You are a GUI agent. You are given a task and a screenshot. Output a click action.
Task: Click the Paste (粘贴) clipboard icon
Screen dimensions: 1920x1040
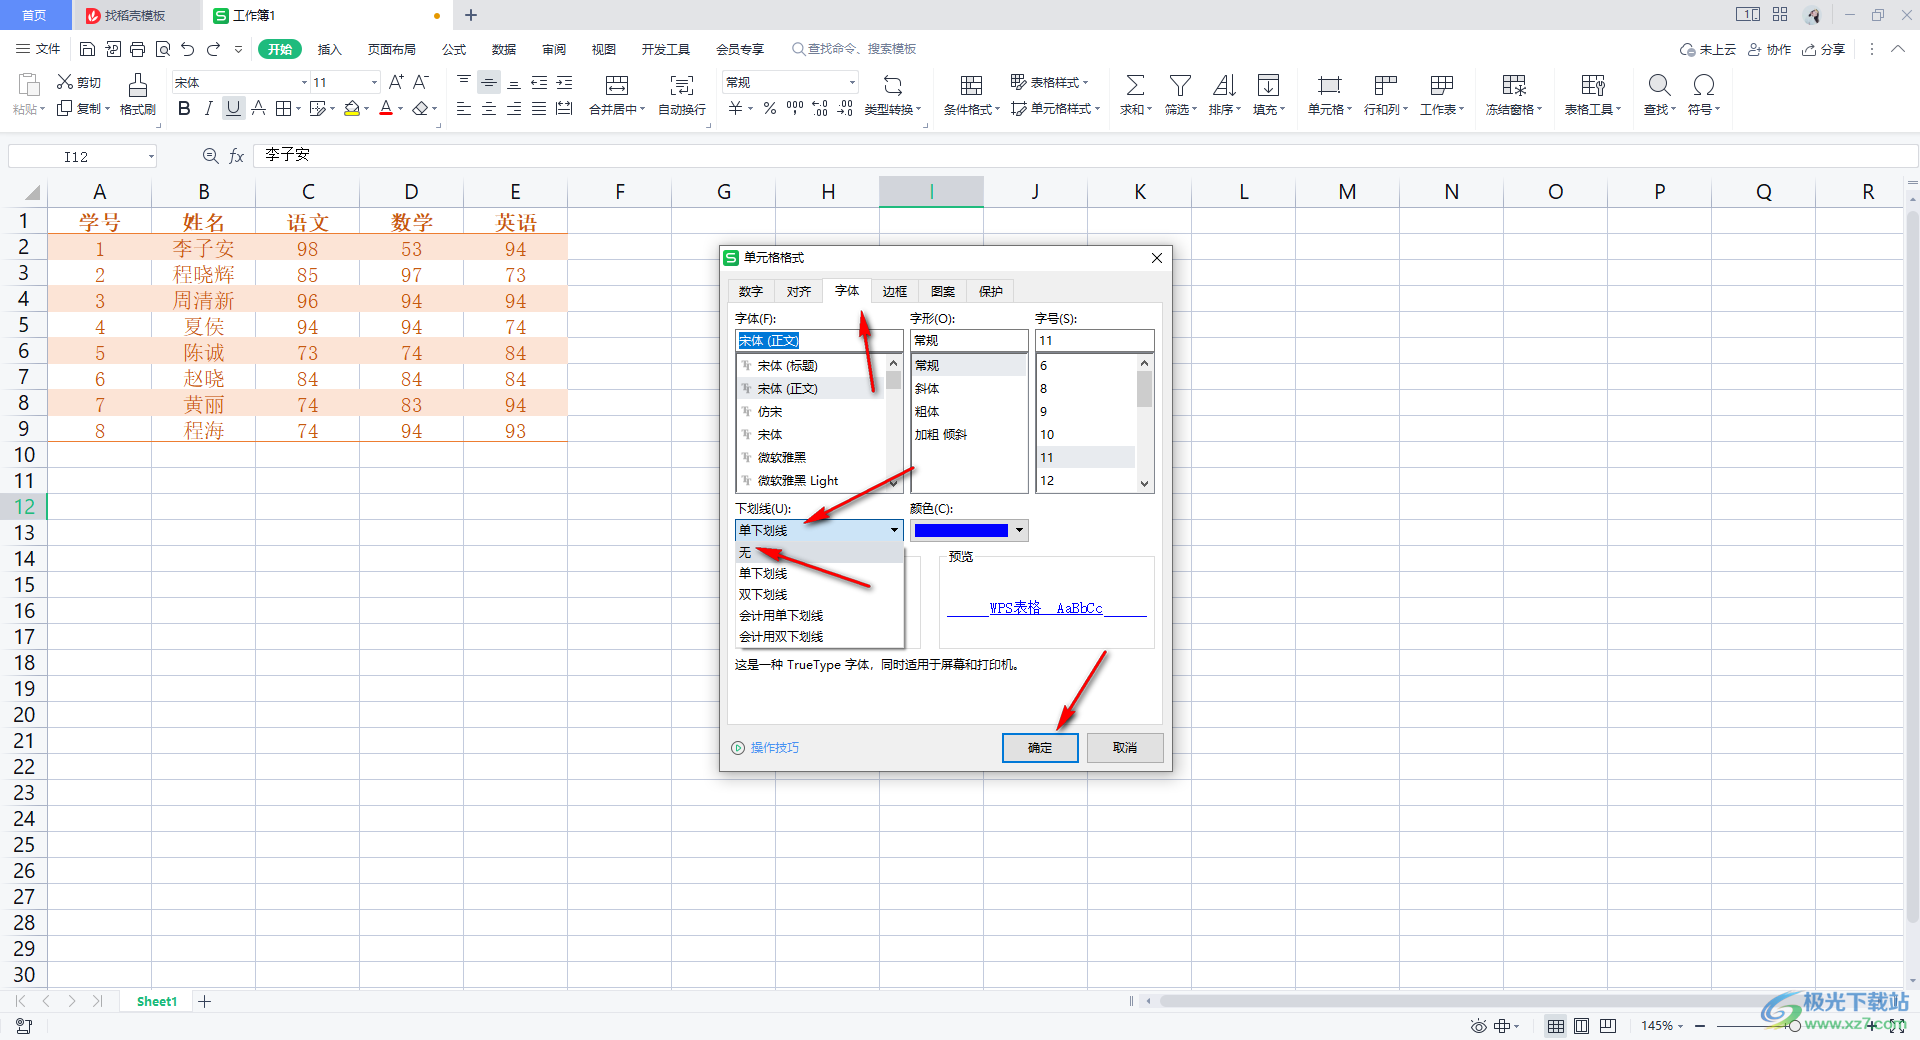[x=29, y=84]
